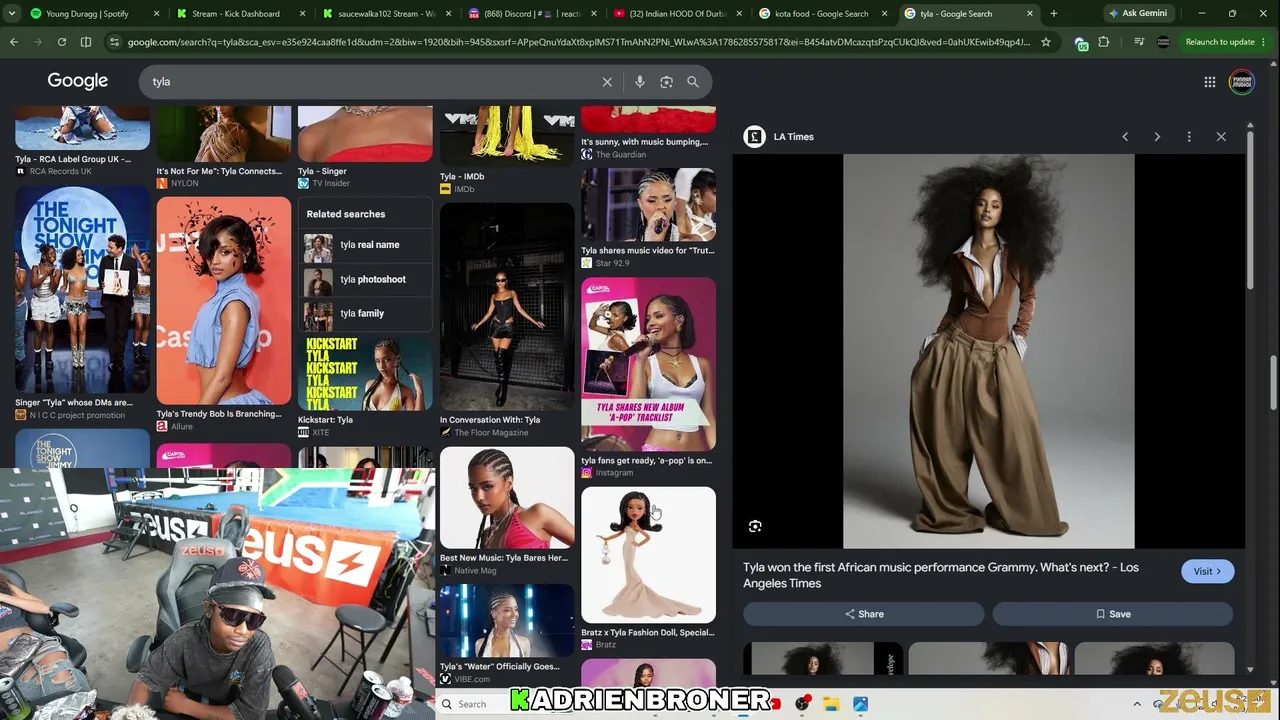The height and width of the screenshot is (720, 1280).
Task: Open a new browser tab
Action: click(x=1054, y=14)
